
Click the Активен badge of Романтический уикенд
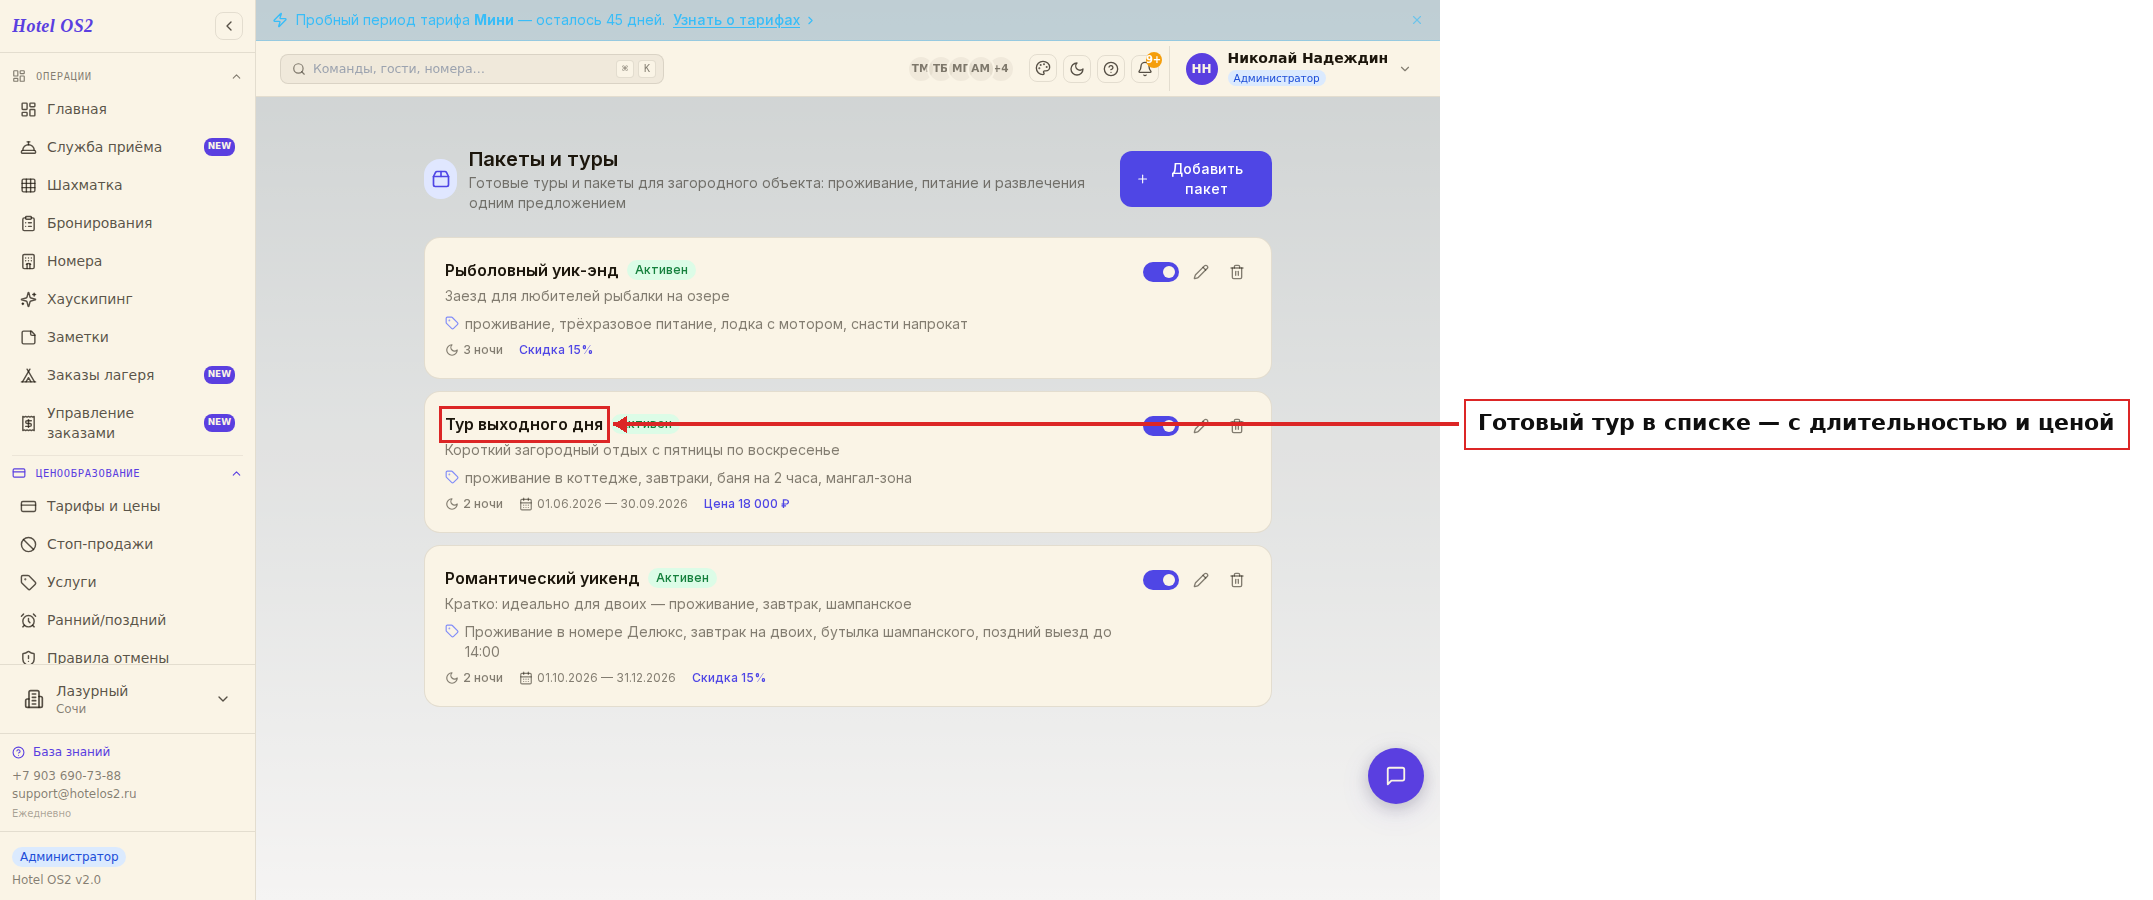tap(682, 578)
